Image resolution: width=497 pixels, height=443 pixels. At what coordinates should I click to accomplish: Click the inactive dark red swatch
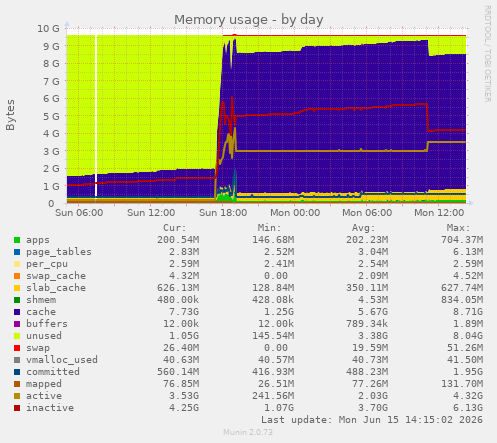tap(17, 408)
